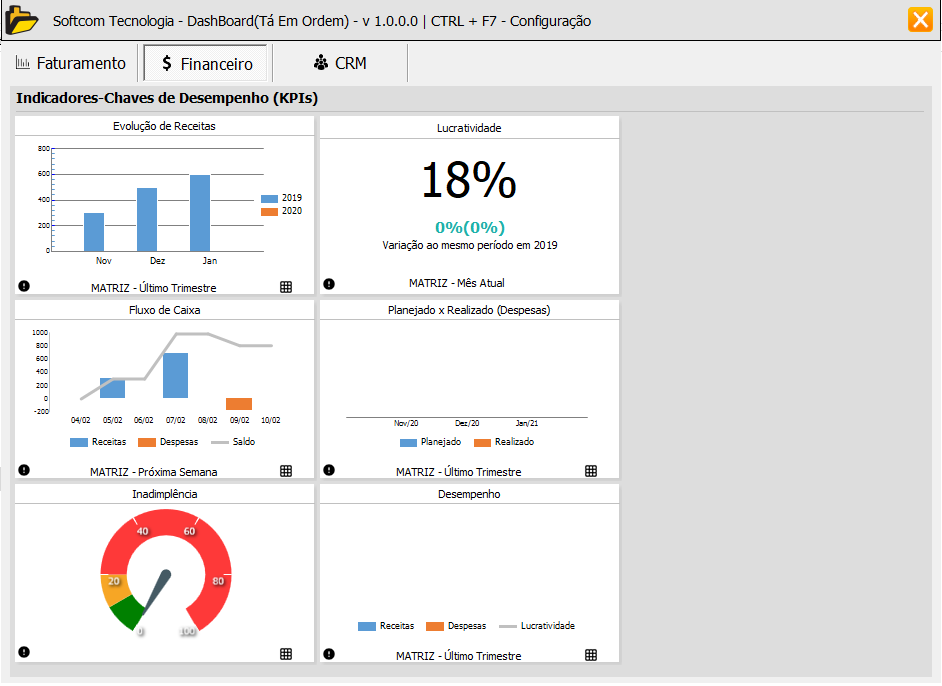Open the CRM tab
942x686 pixels.
(x=340, y=63)
